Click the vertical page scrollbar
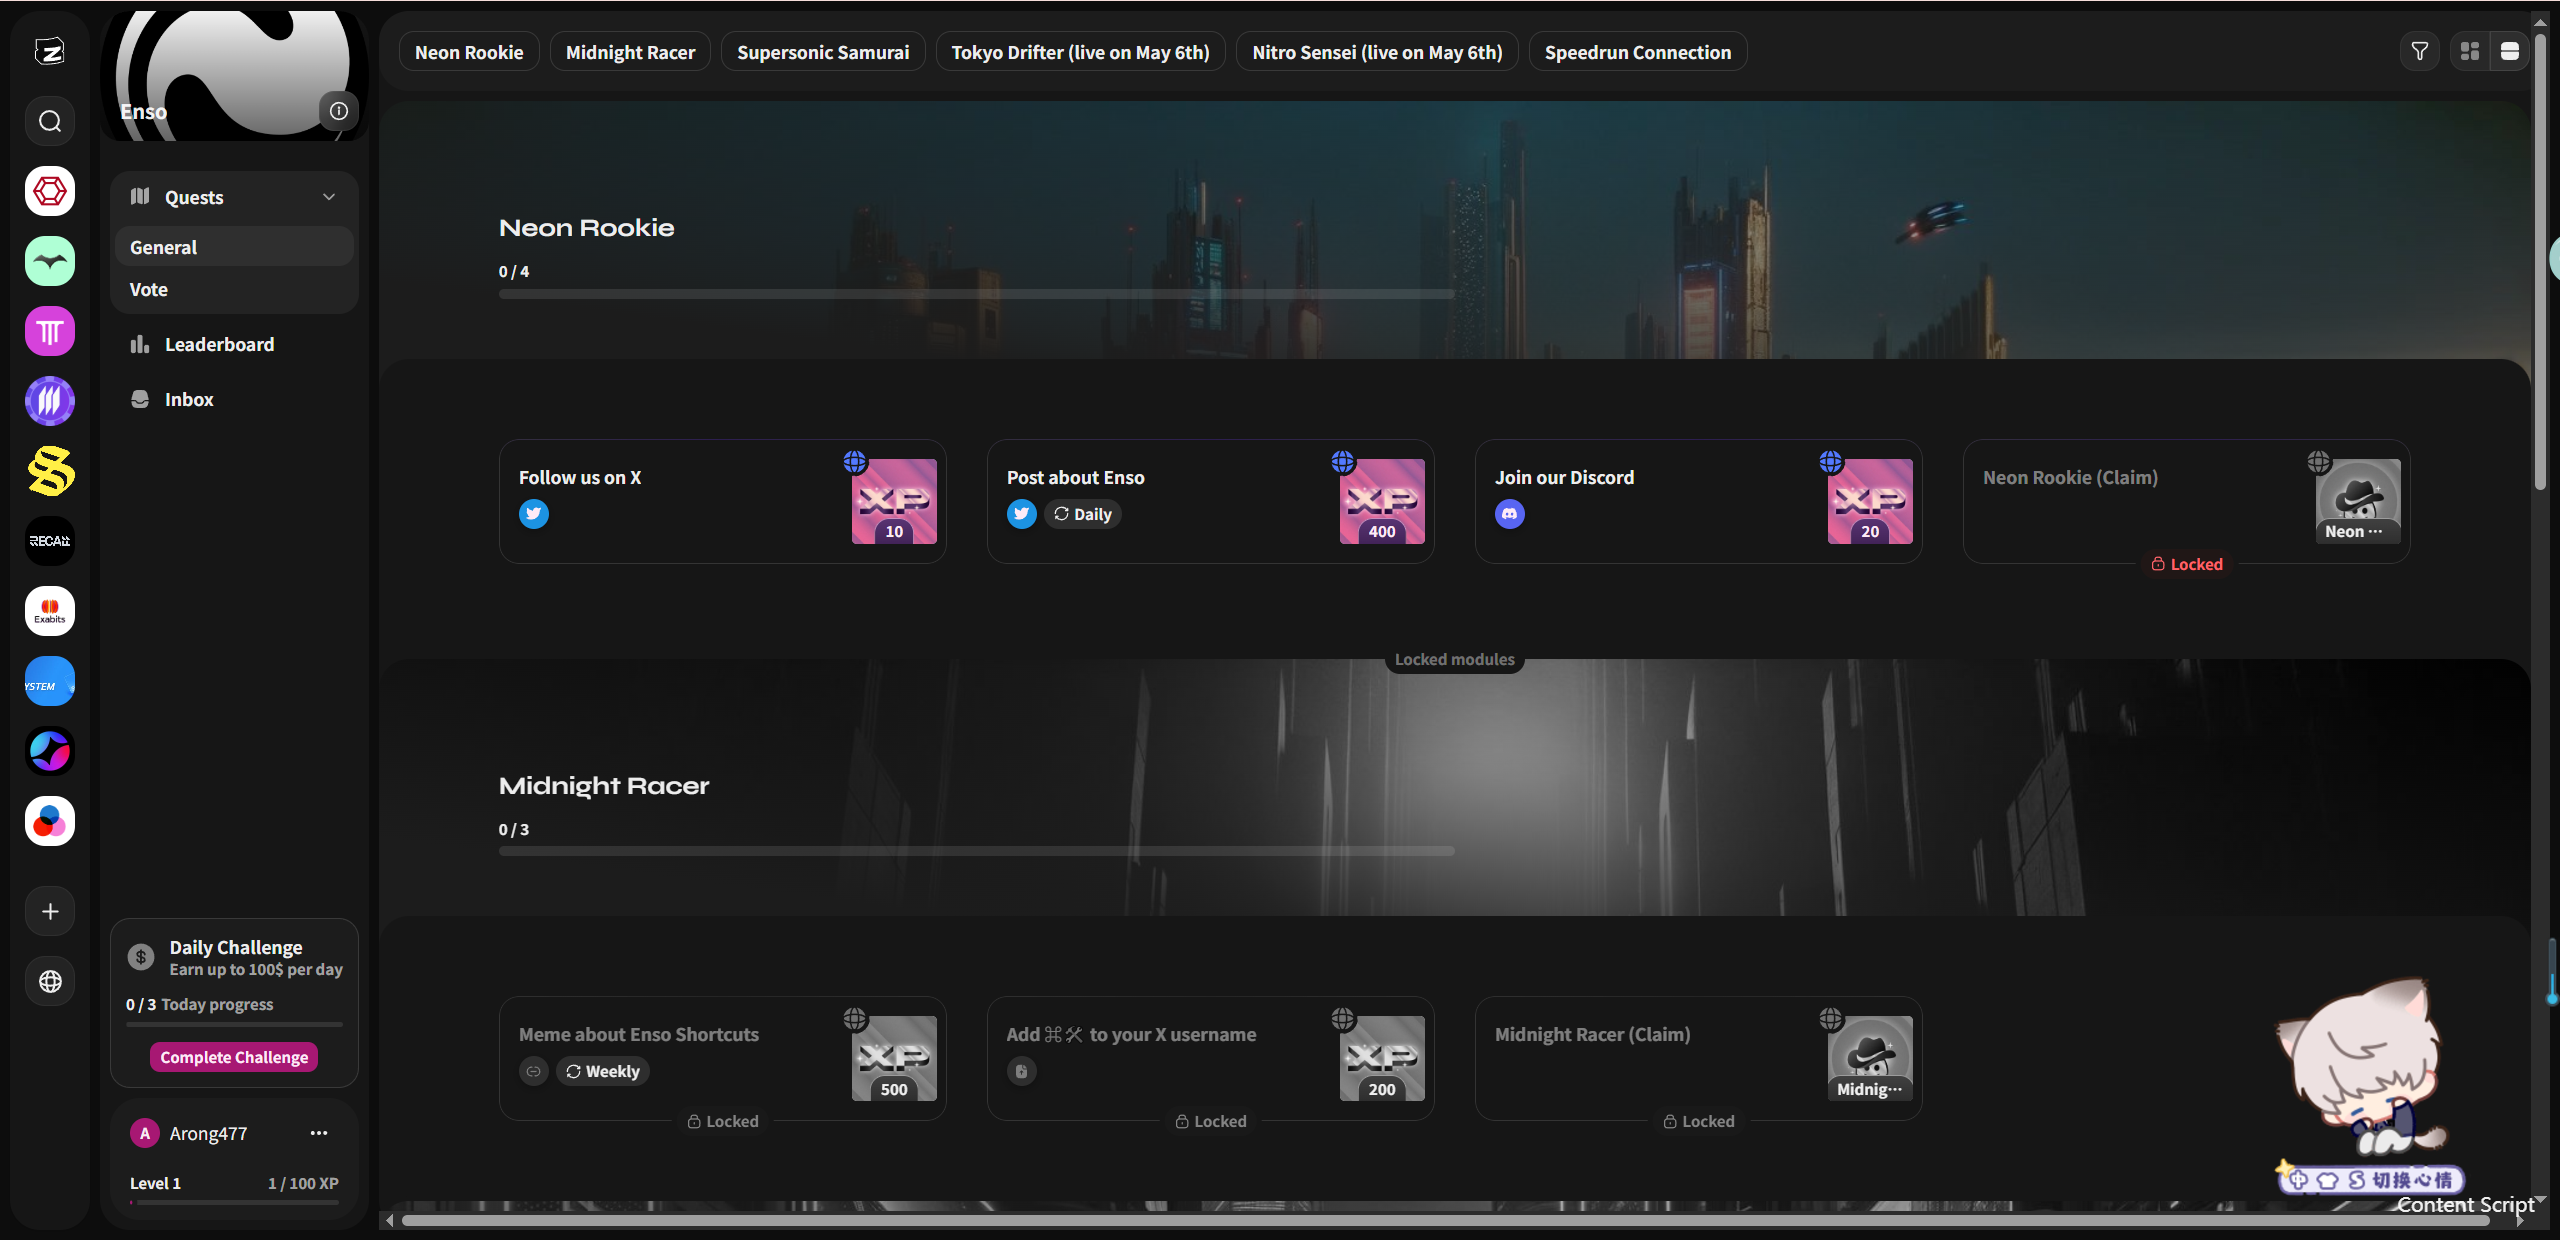The width and height of the screenshot is (2560, 1240). click(x=2540, y=260)
